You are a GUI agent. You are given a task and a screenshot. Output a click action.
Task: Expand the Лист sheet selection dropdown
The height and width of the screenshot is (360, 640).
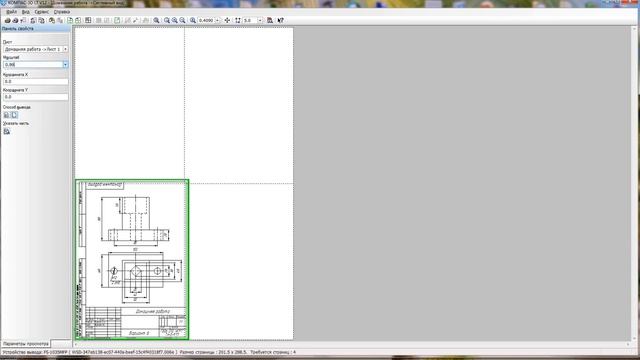(x=65, y=49)
